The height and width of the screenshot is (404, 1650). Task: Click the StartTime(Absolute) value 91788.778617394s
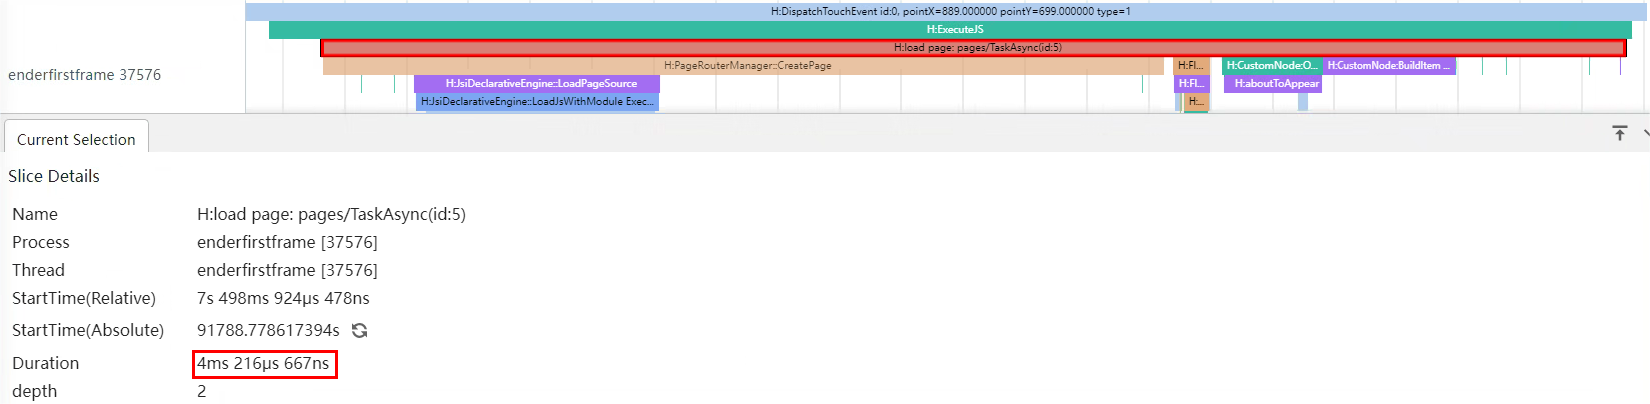268,331
